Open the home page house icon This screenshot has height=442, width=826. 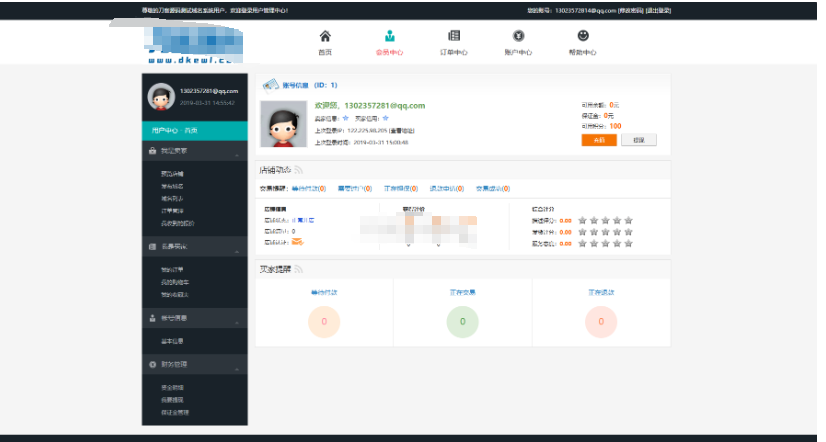(325, 36)
